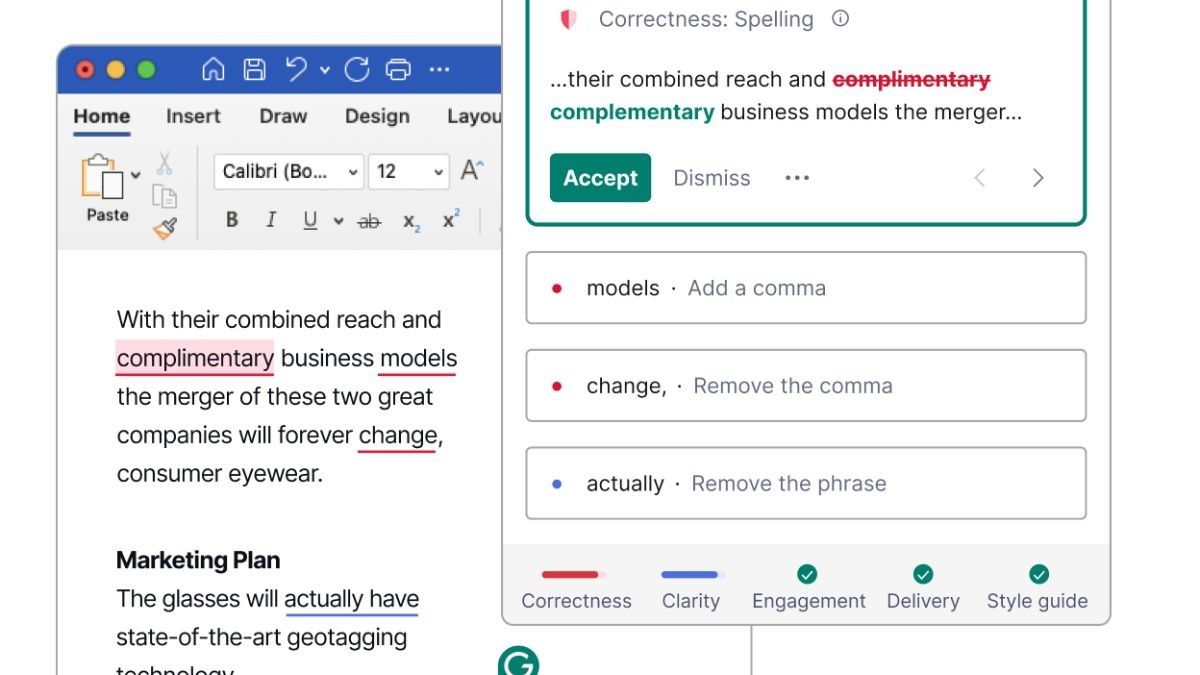
Task: Toggle subscript formatting
Action: pyautogui.click(x=412, y=222)
